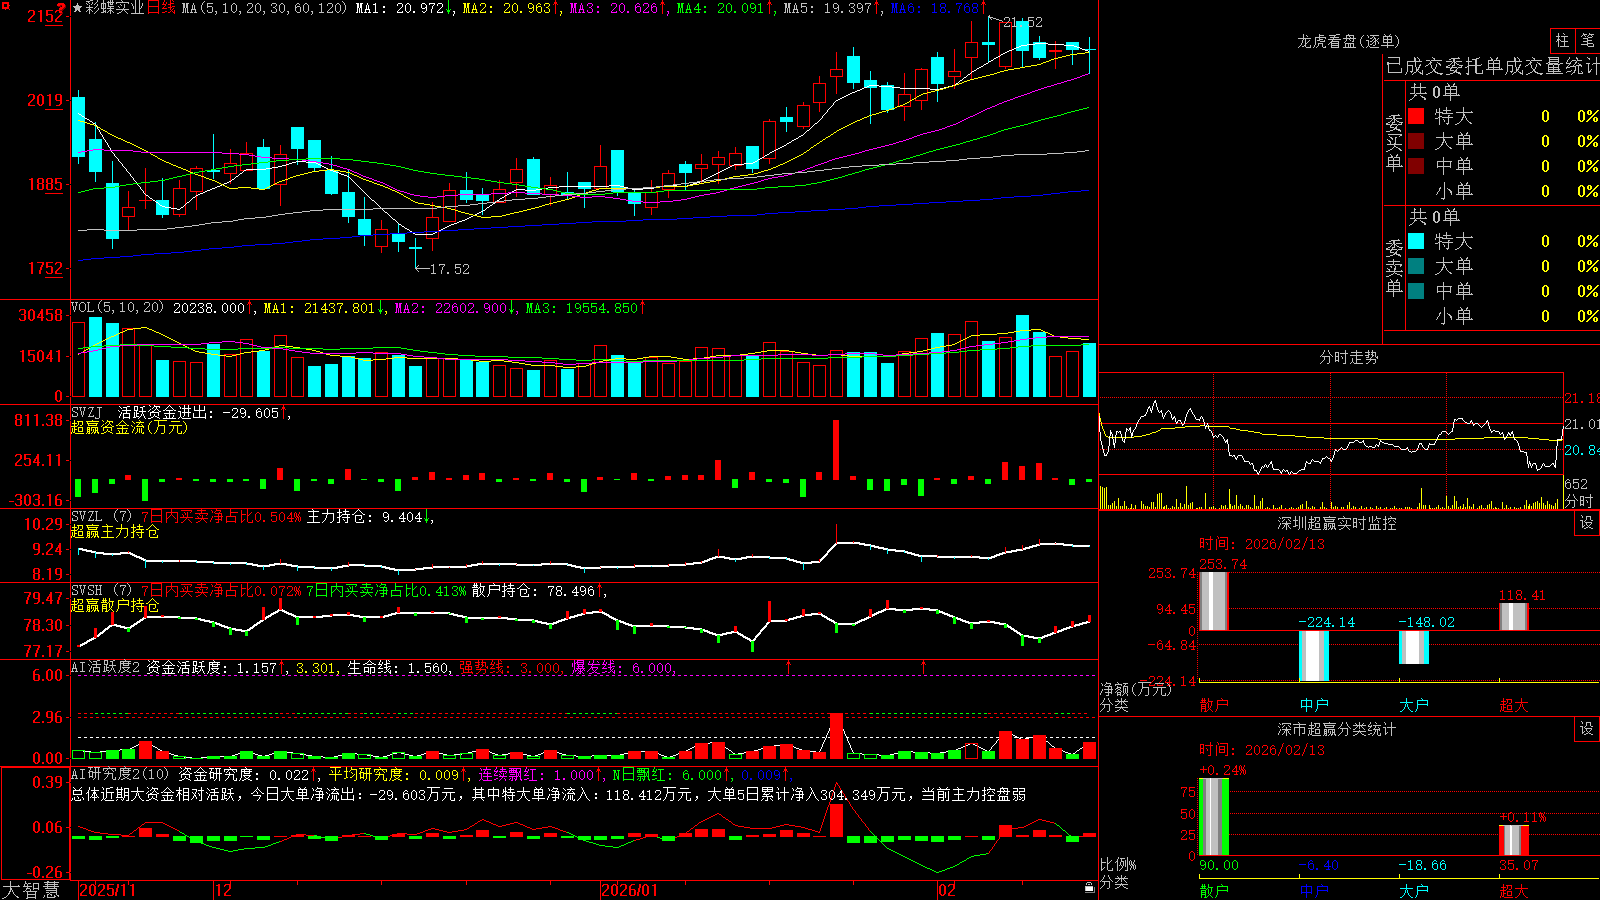Click the 超赢主力持仓 label

(x=115, y=531)
